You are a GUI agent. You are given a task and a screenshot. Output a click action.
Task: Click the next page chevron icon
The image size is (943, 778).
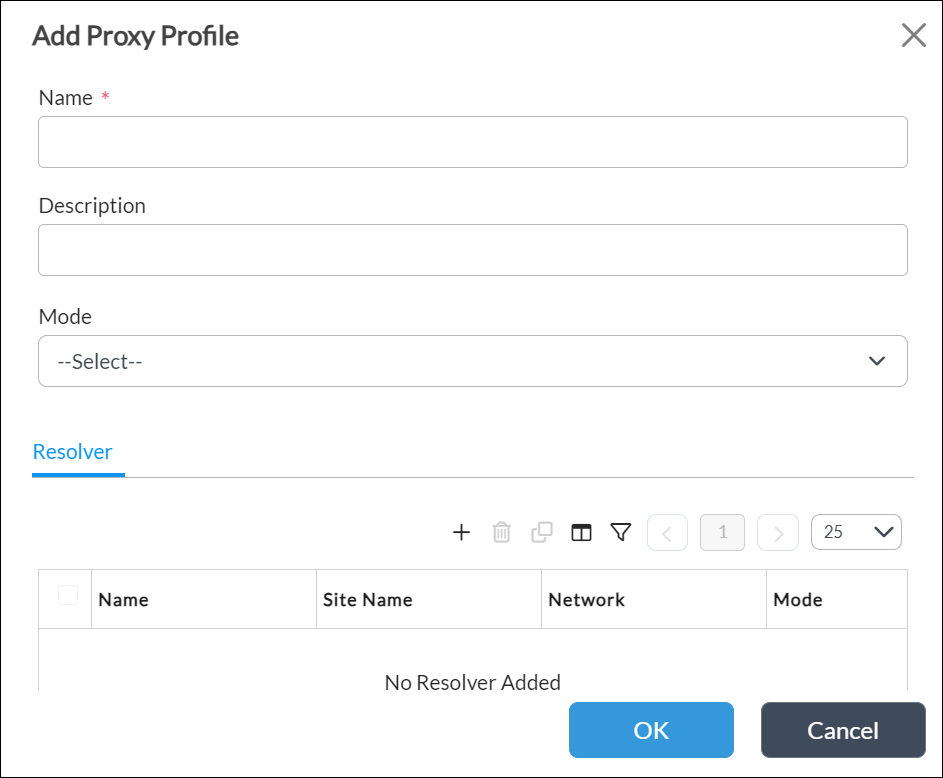(778, 532)
